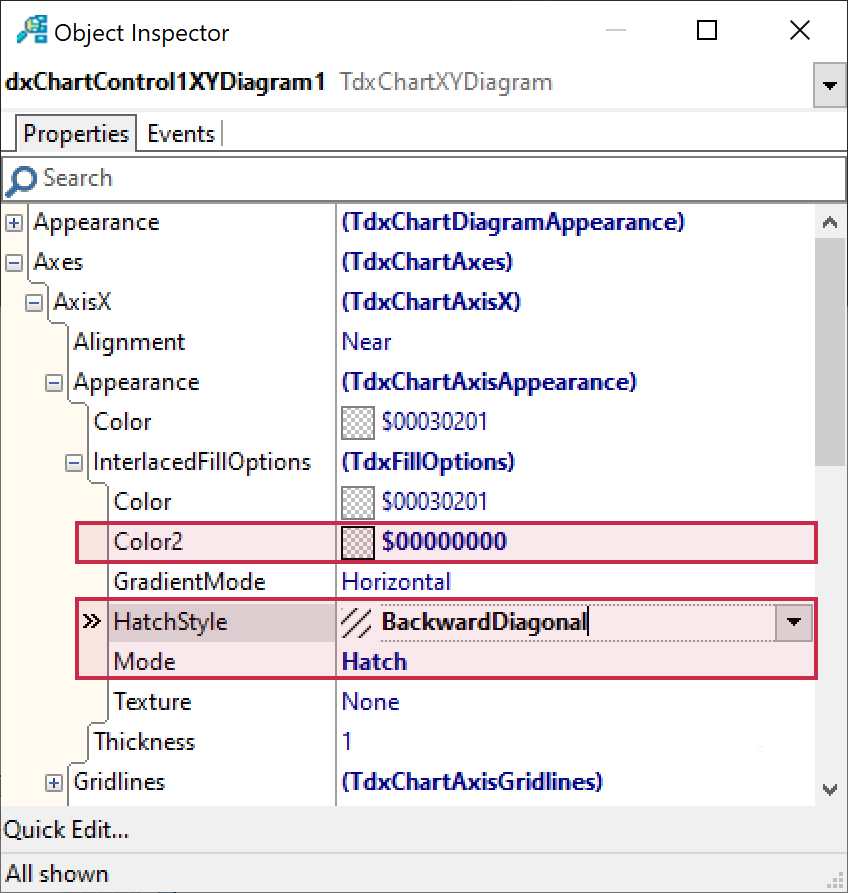Image resolution: width=848 pixels, height=893 pixels.
Task: Select the Properties tab
Action: tap(75, 132)
